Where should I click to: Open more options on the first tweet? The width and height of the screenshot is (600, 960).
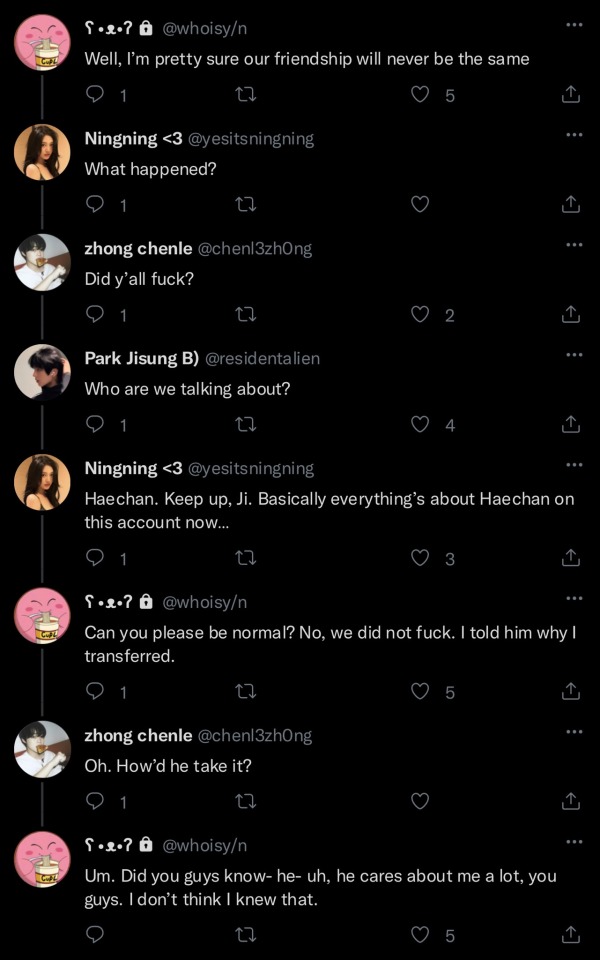[x=573, y=24]
